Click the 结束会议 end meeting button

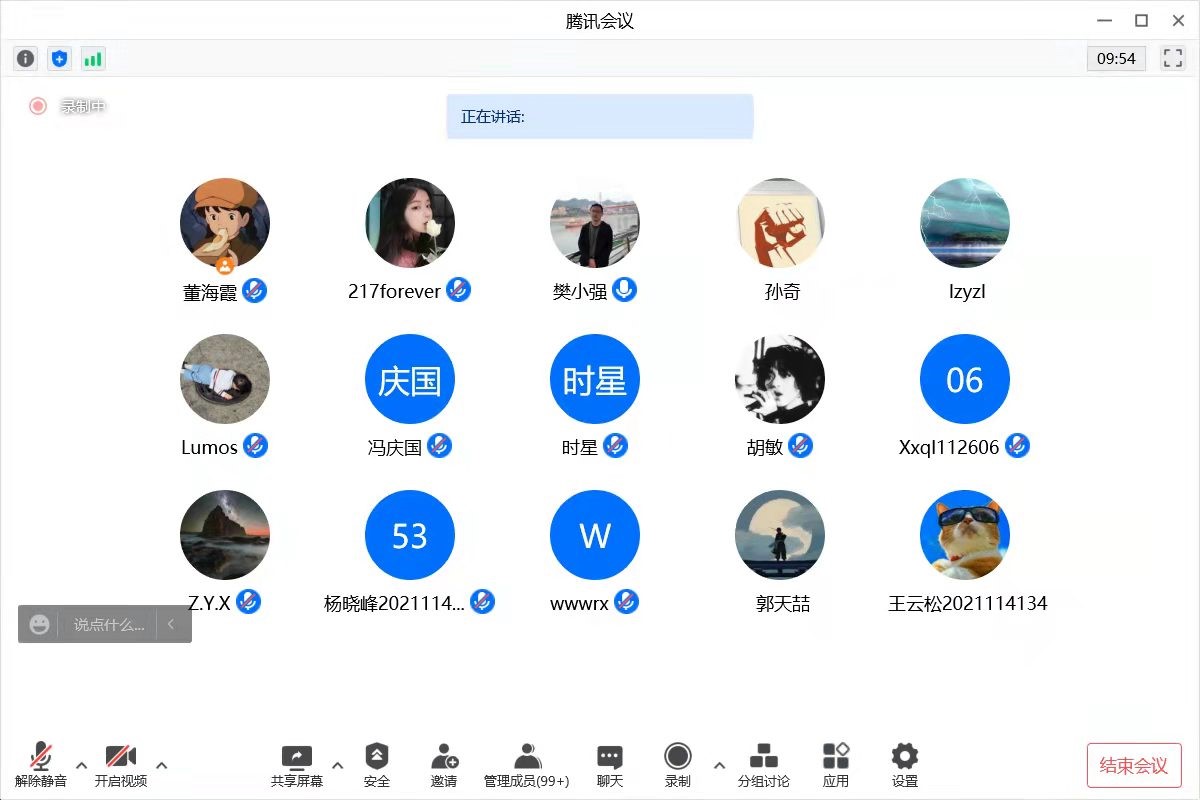click(x=1134, y=766)
